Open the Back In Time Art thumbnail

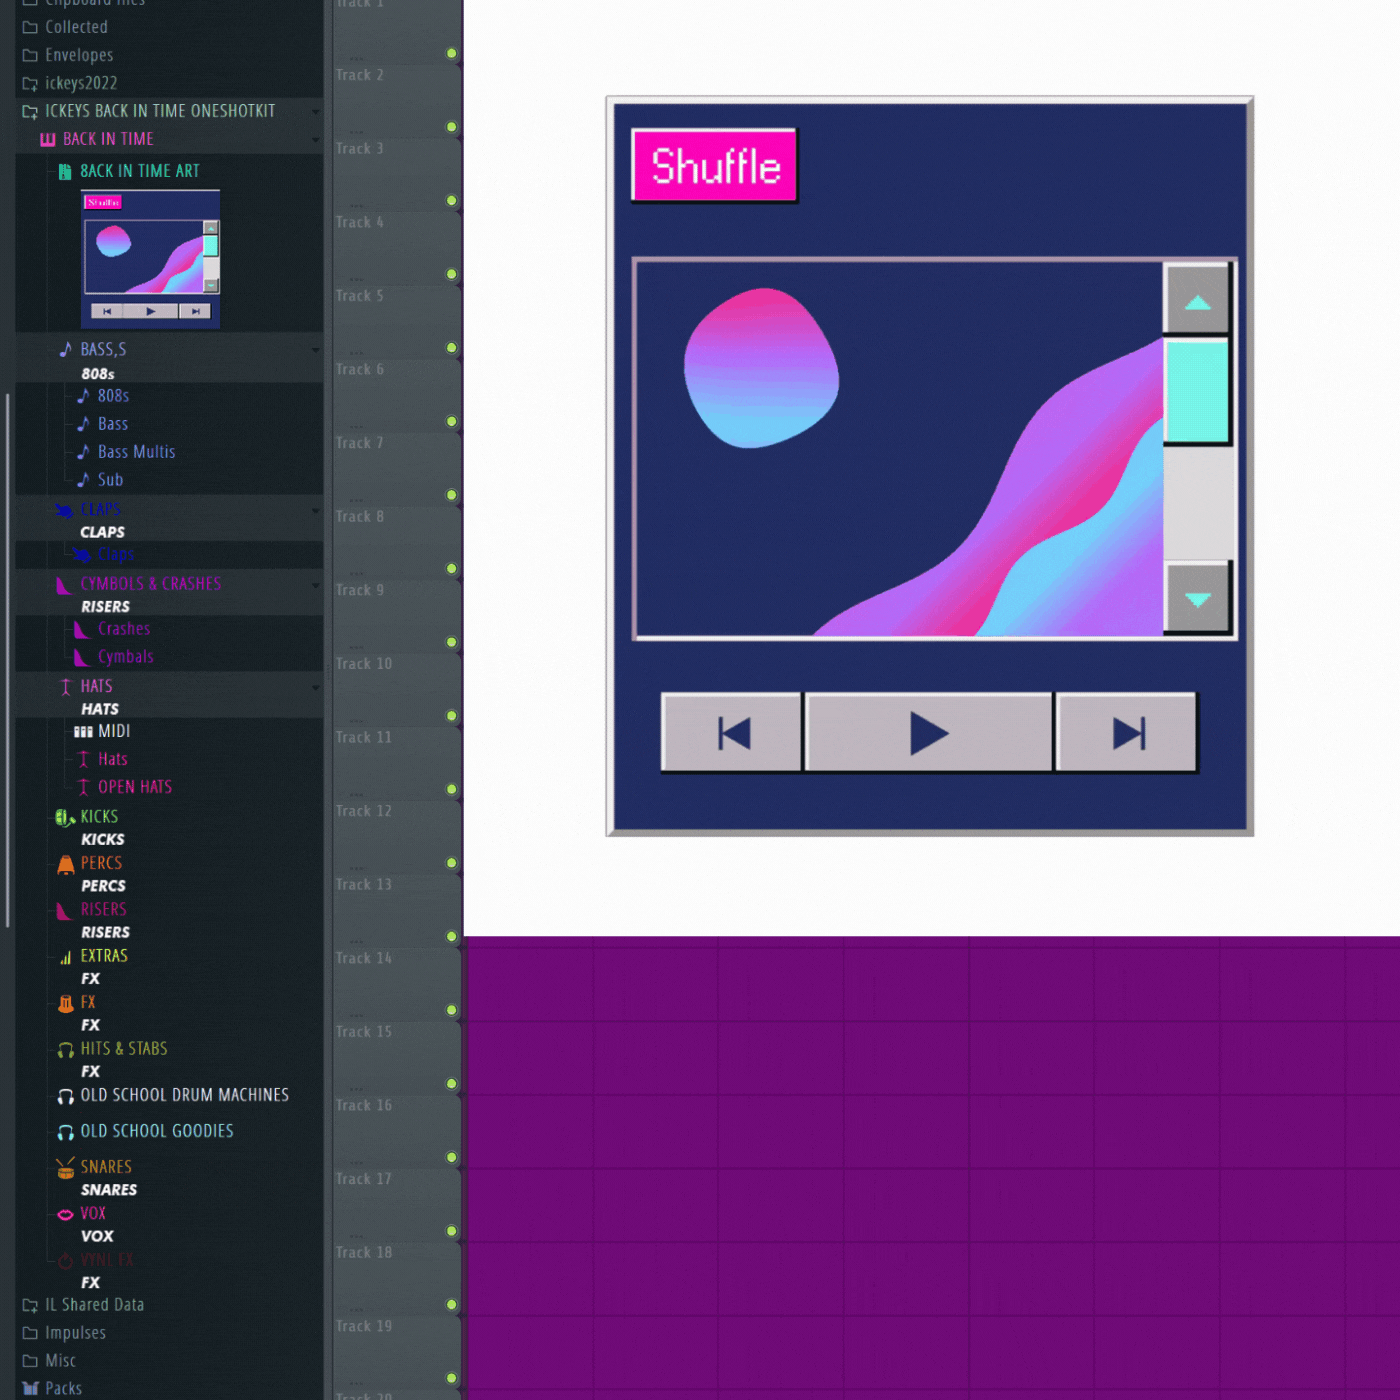(150, 259)
